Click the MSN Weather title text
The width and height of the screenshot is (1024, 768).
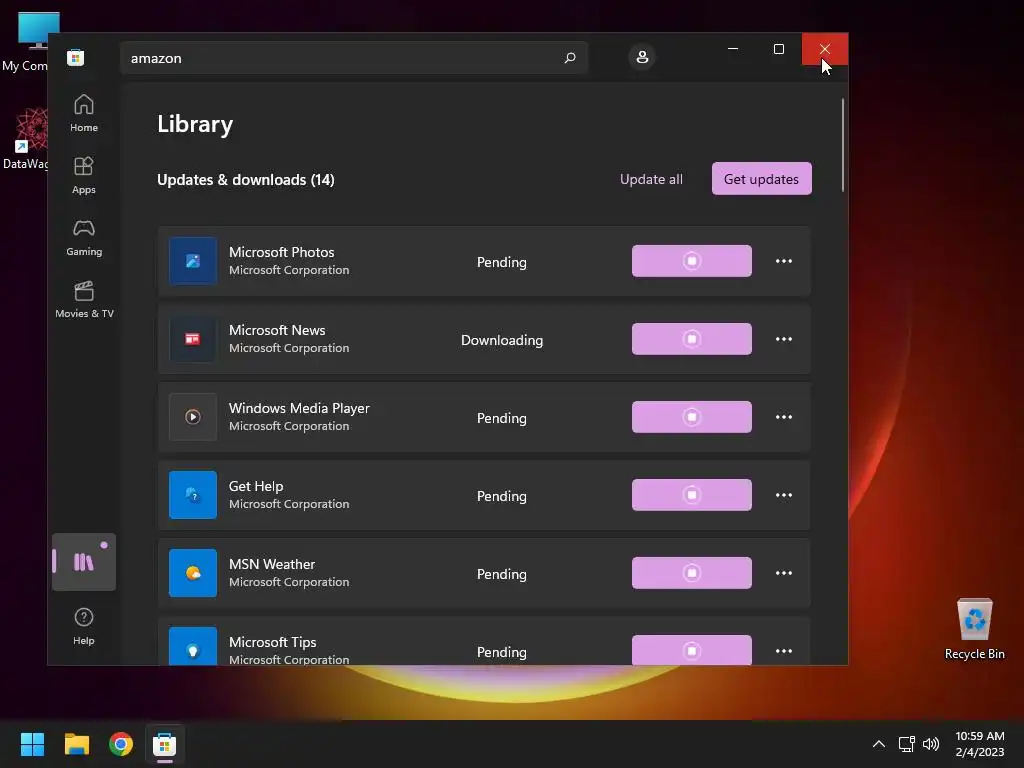click(x=272, y=564)
